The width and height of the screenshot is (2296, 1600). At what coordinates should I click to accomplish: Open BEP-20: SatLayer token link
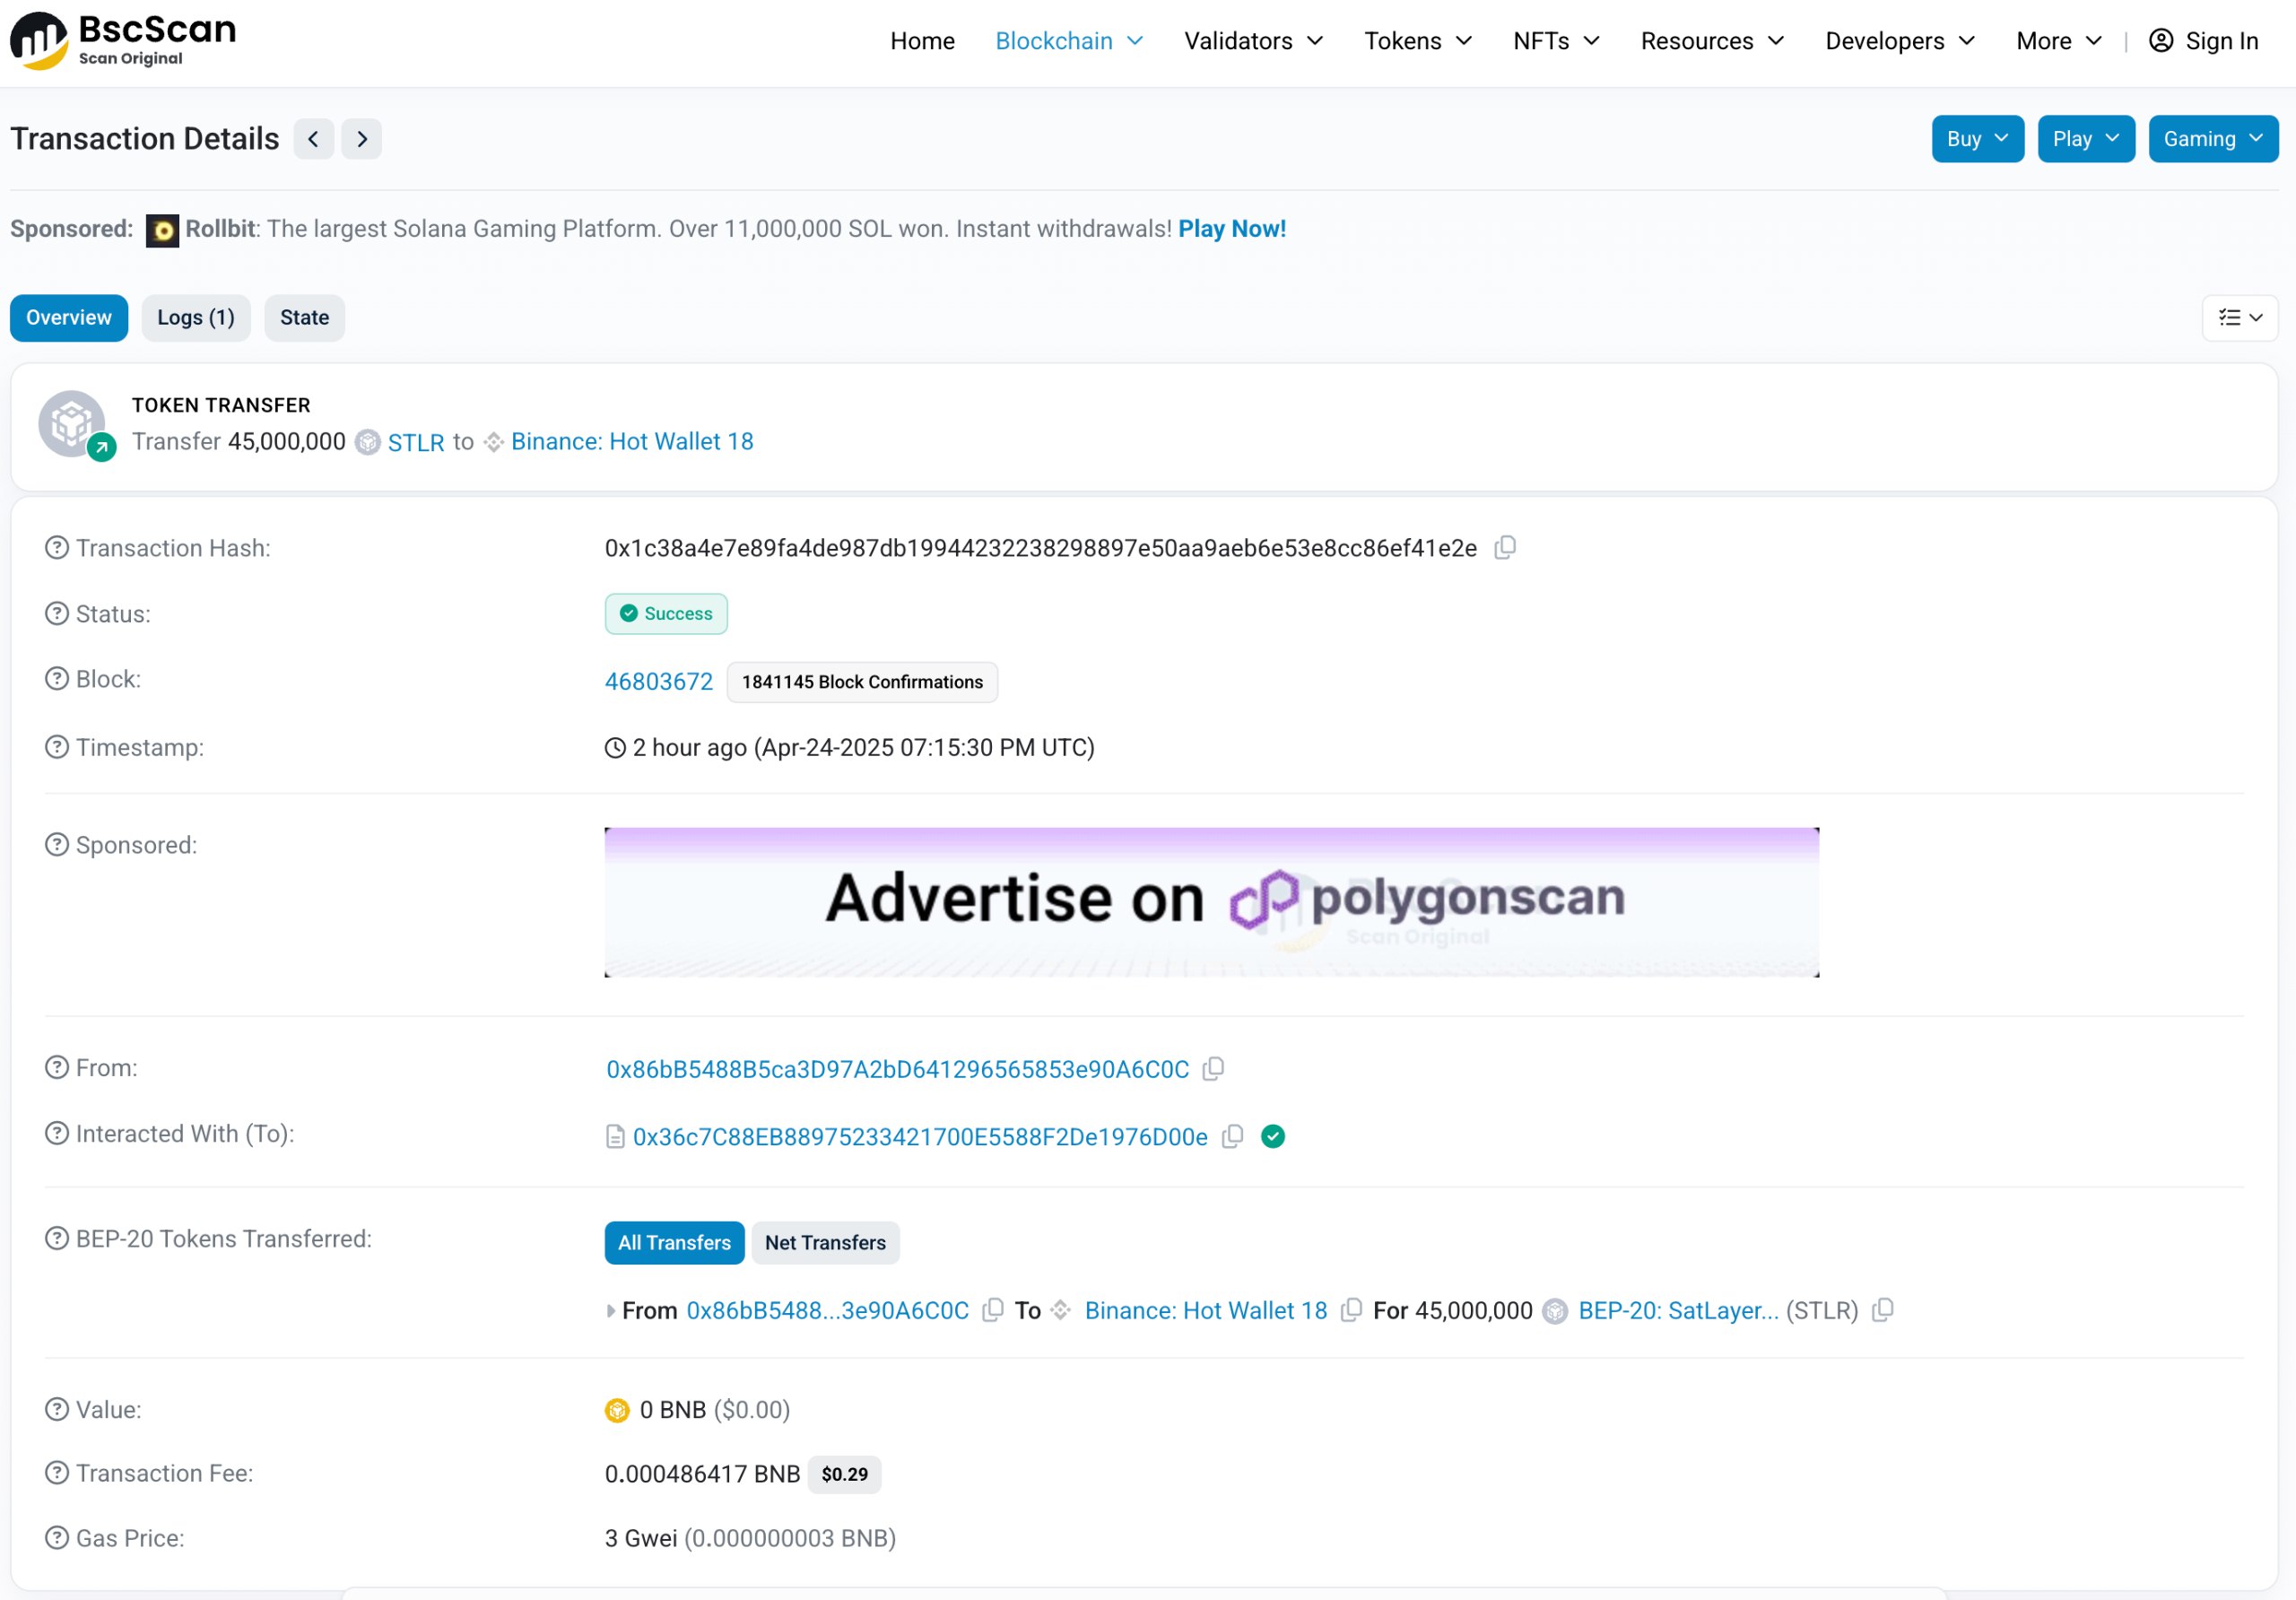tap(1679, 1311)
